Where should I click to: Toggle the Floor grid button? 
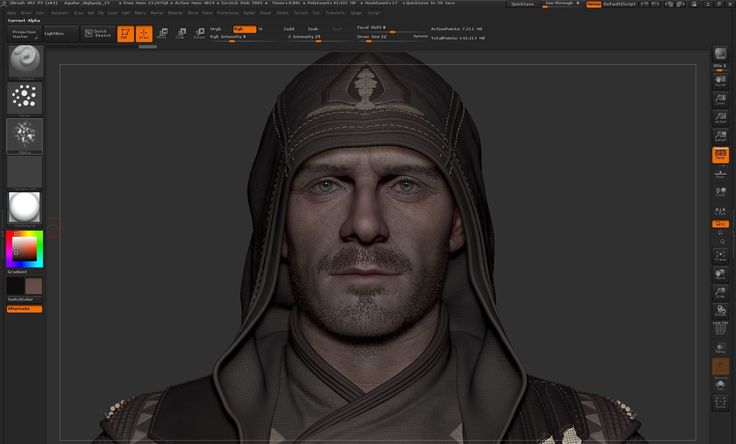click(x=720, y=175)
